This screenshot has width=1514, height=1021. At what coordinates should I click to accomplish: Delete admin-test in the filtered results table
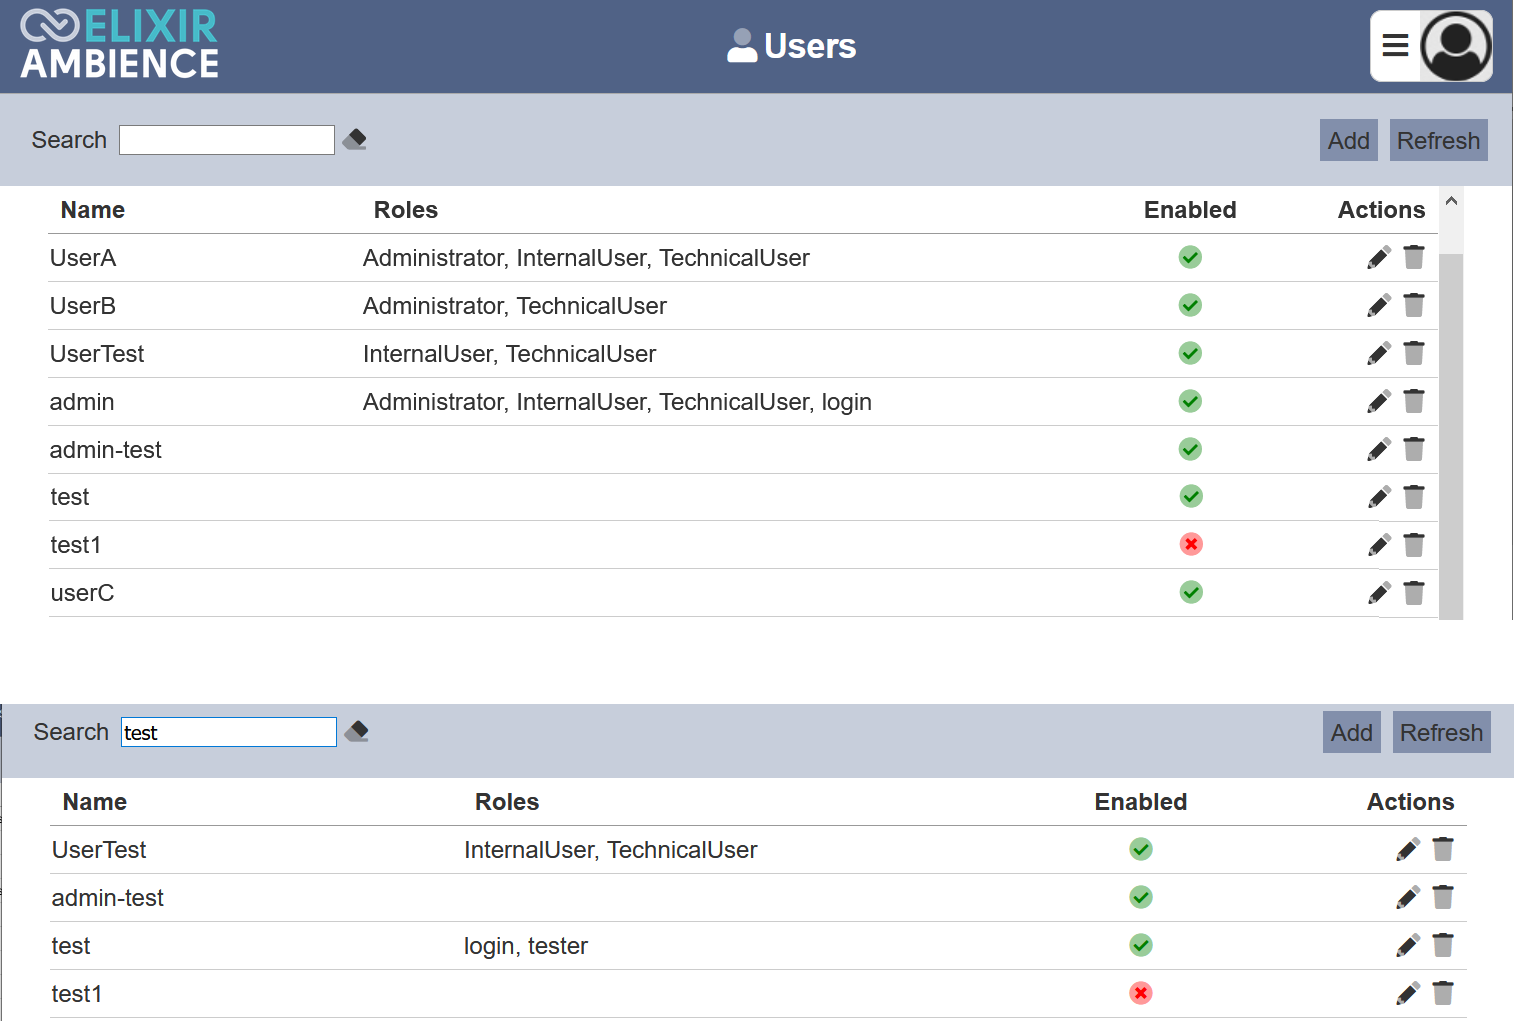(x=1443, y=897)
